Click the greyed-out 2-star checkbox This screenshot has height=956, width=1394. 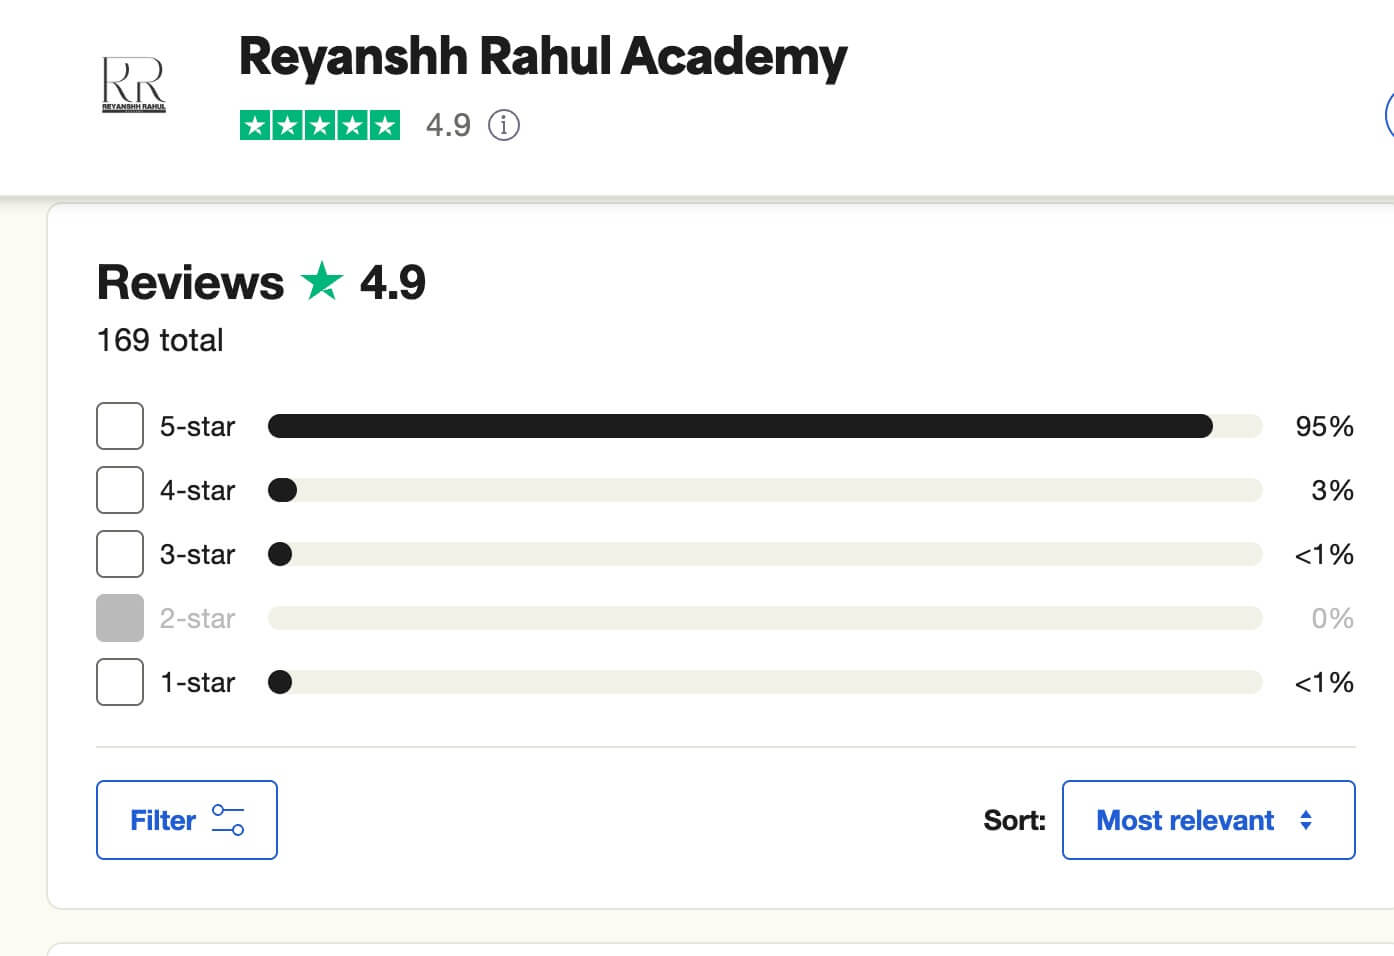[120, 618]
